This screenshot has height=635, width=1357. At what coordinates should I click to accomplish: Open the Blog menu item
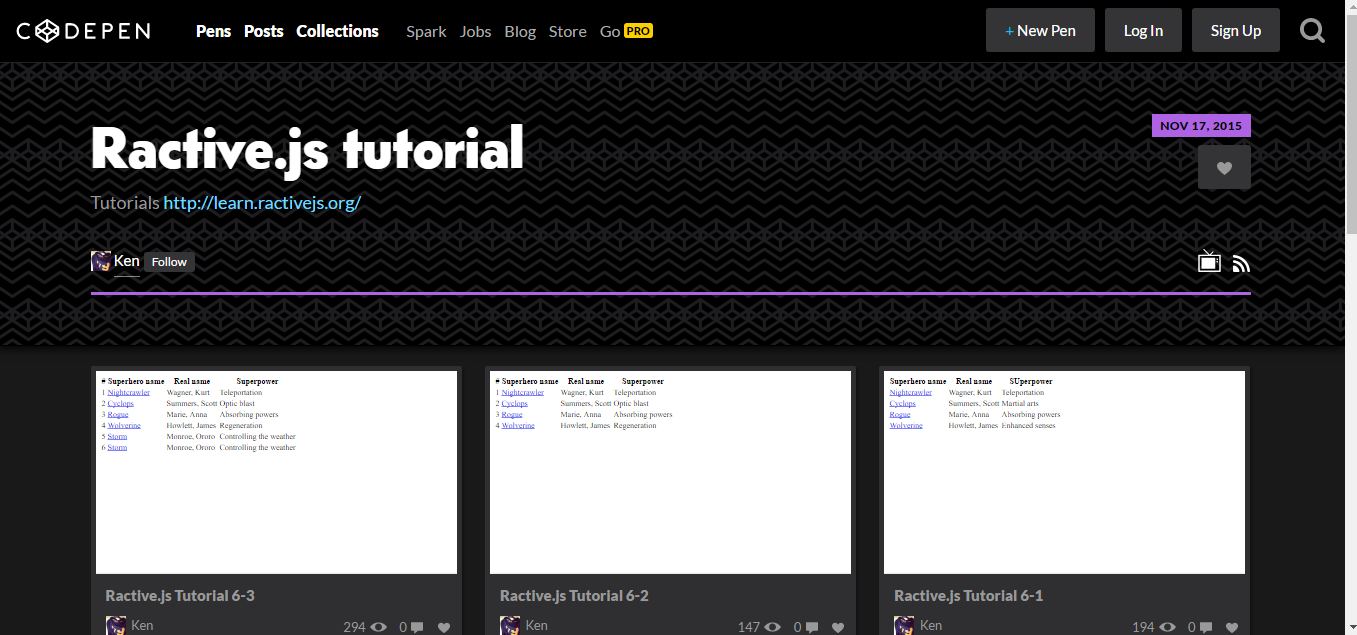coord(520,31)
